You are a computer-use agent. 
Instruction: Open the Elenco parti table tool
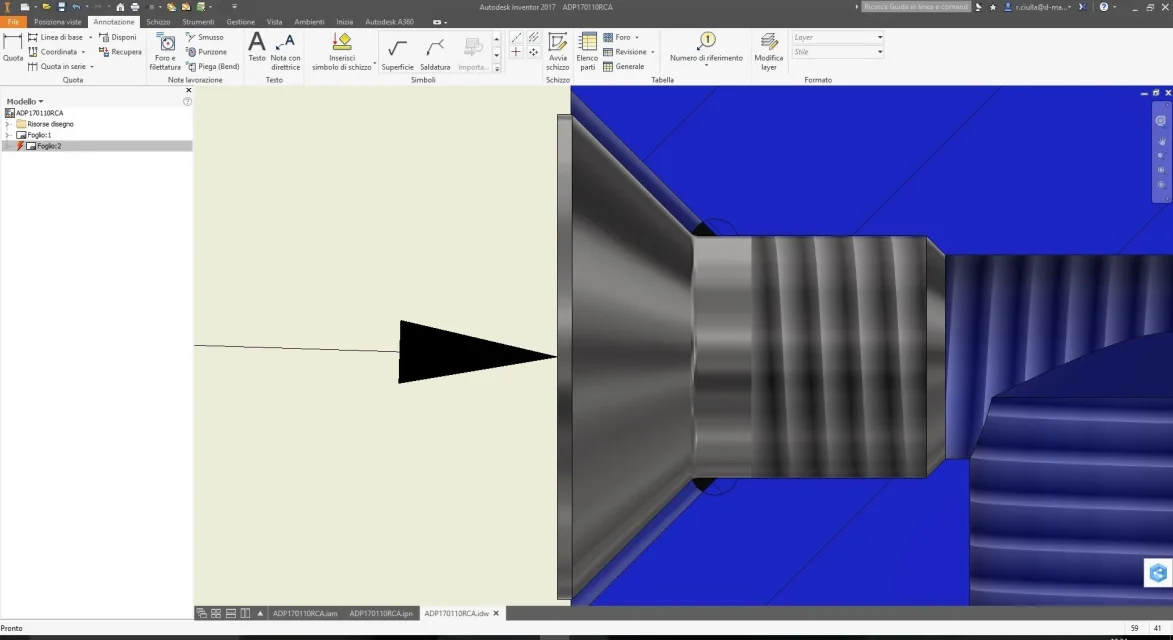[x=587, y=52]
